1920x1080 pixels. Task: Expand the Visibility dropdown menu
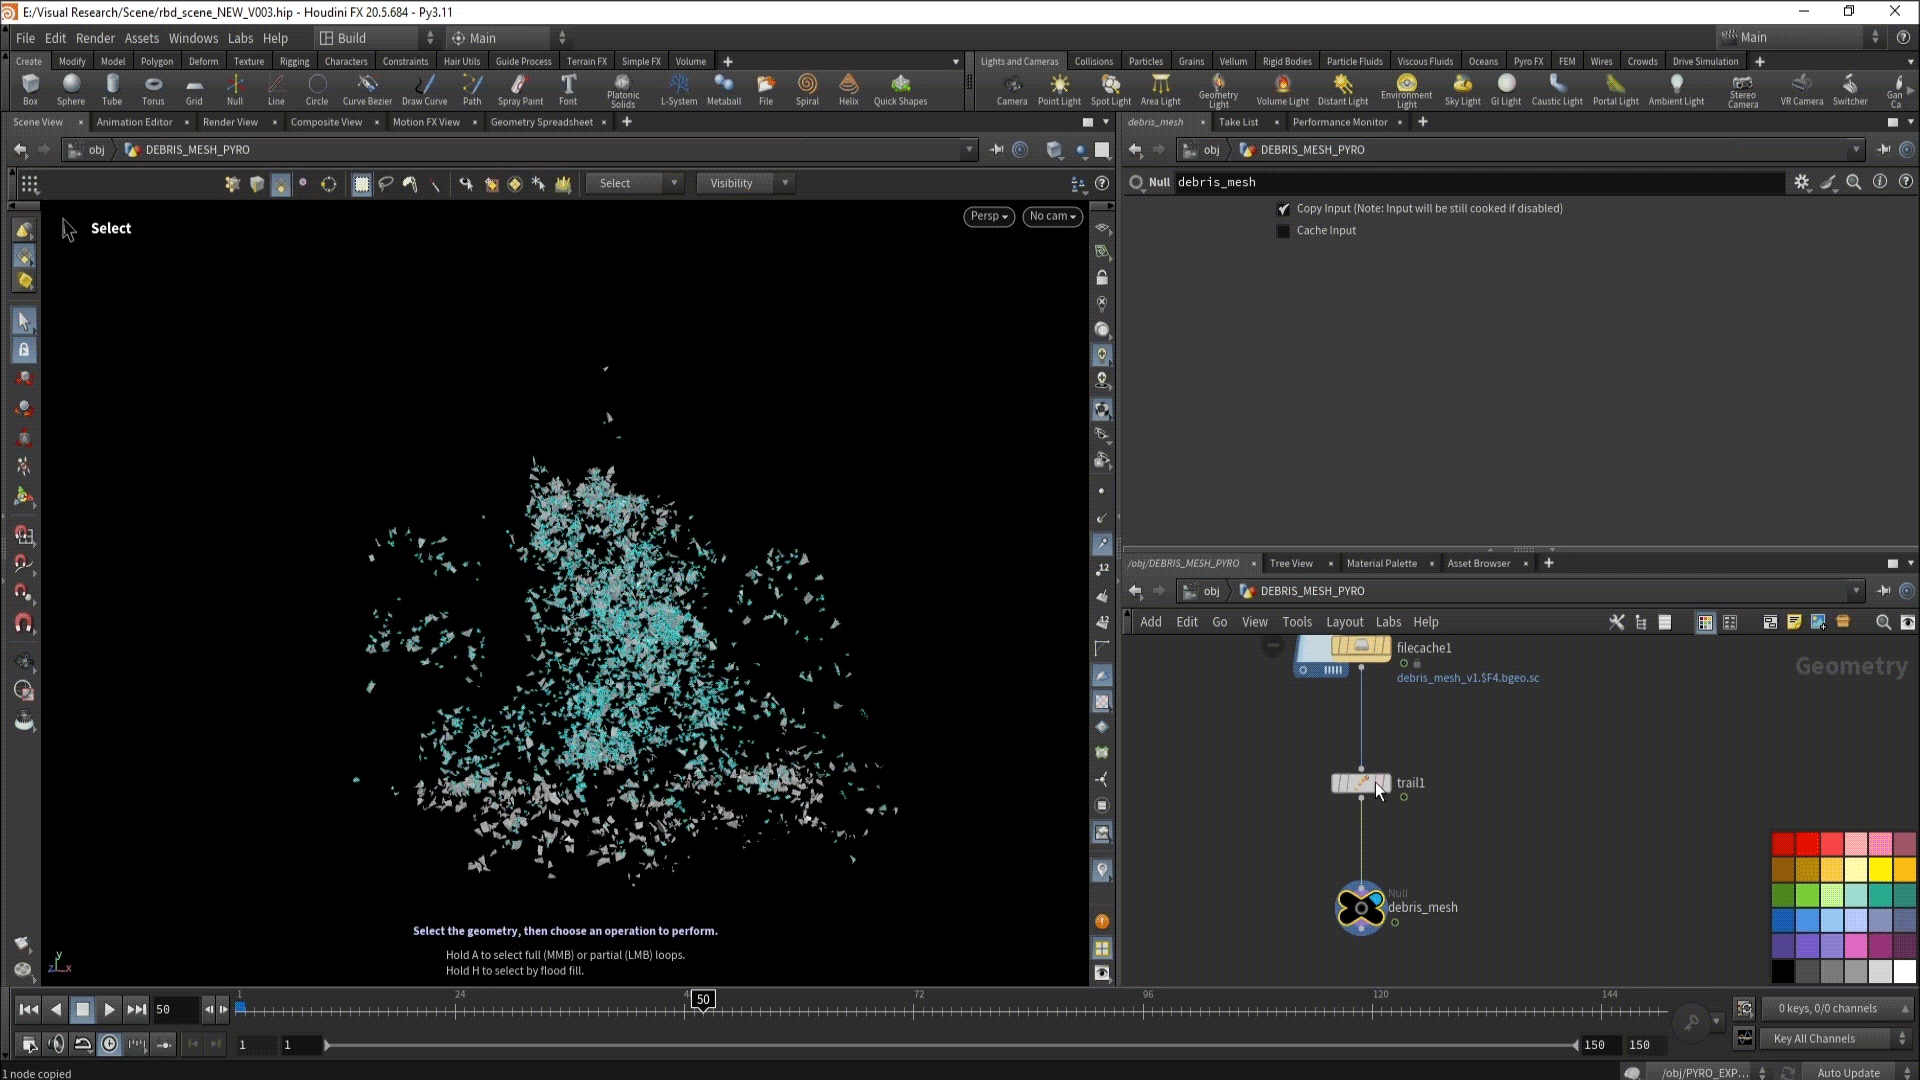click(x=746, y=183)
